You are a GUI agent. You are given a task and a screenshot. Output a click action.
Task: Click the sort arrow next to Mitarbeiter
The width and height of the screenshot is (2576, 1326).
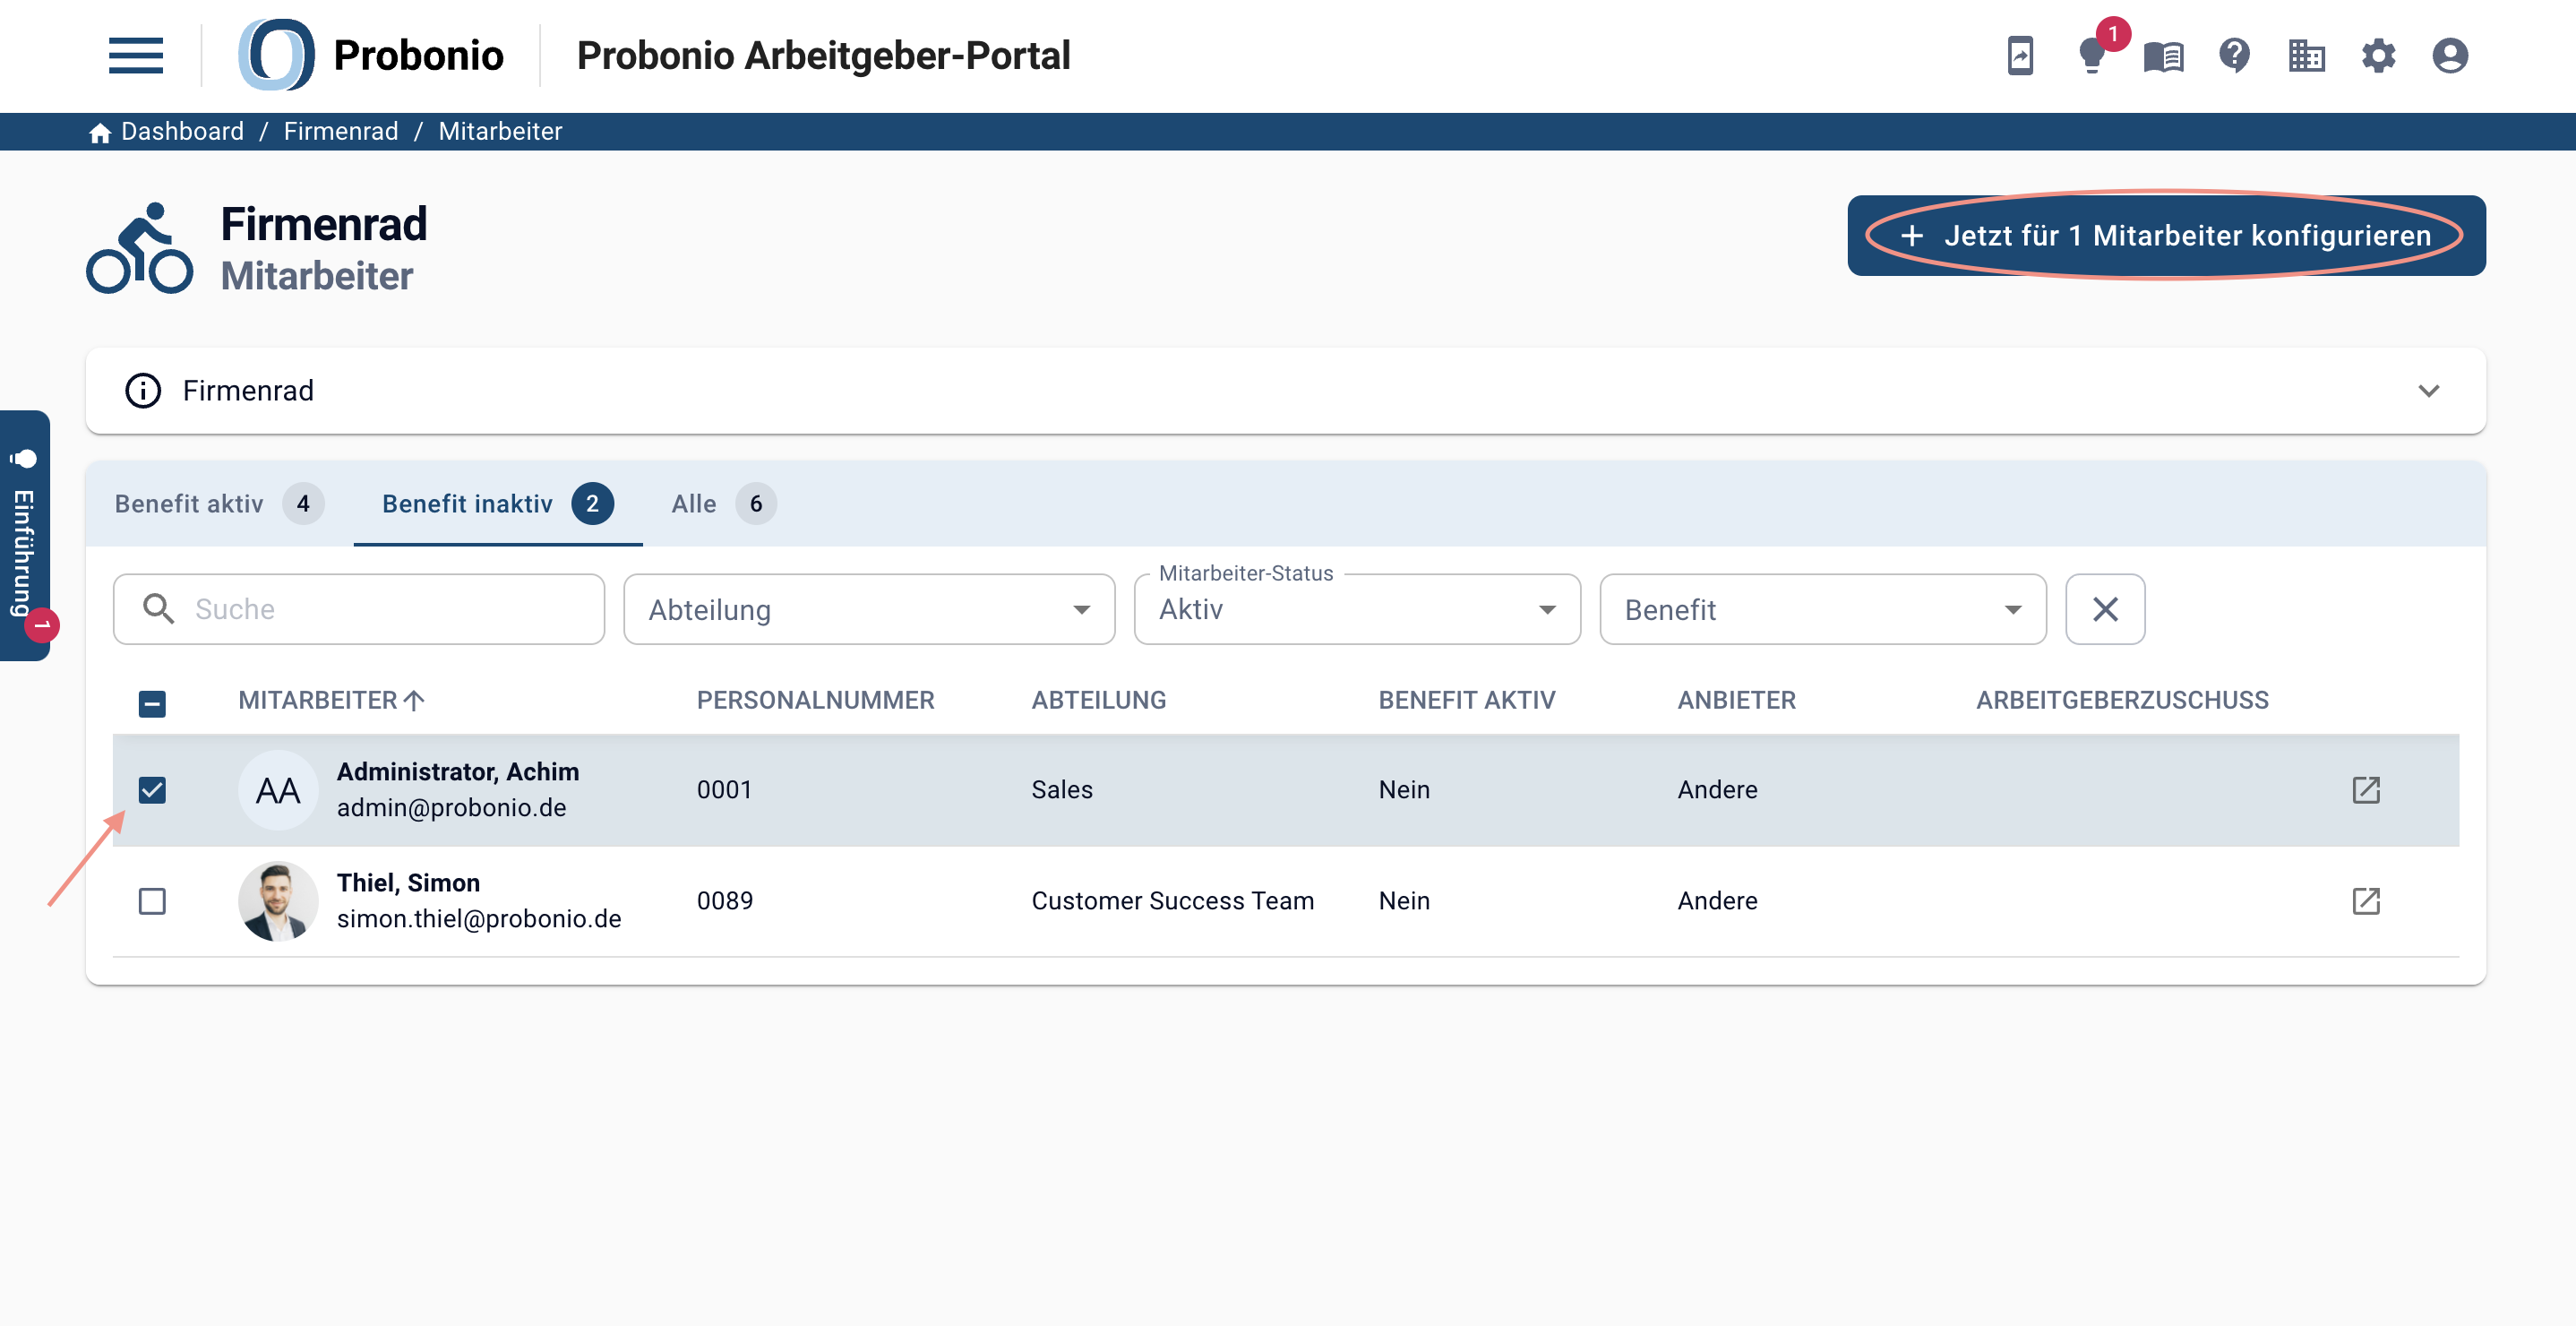pos(414,700)
